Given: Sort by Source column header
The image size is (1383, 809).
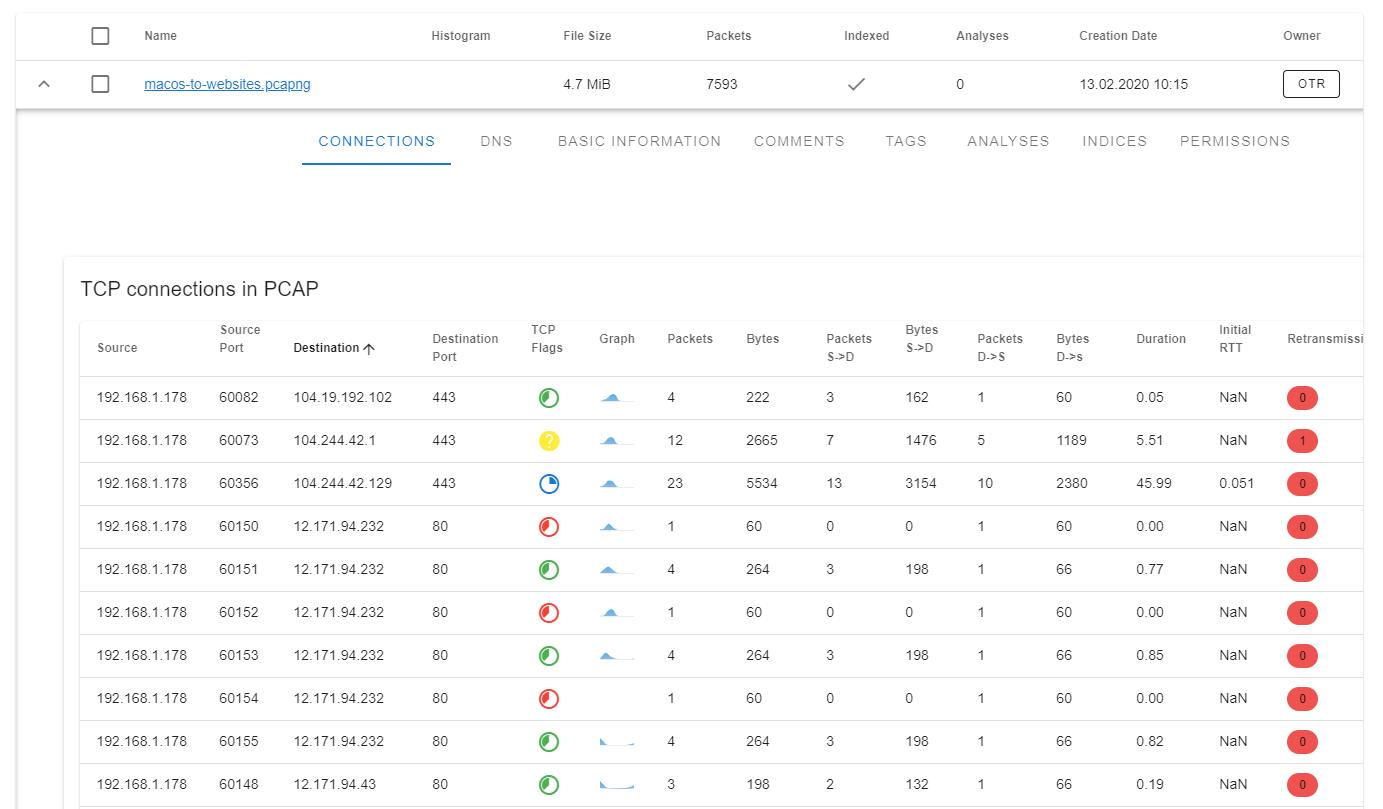Looking at the screenshot, I should [x=117, y=348].
